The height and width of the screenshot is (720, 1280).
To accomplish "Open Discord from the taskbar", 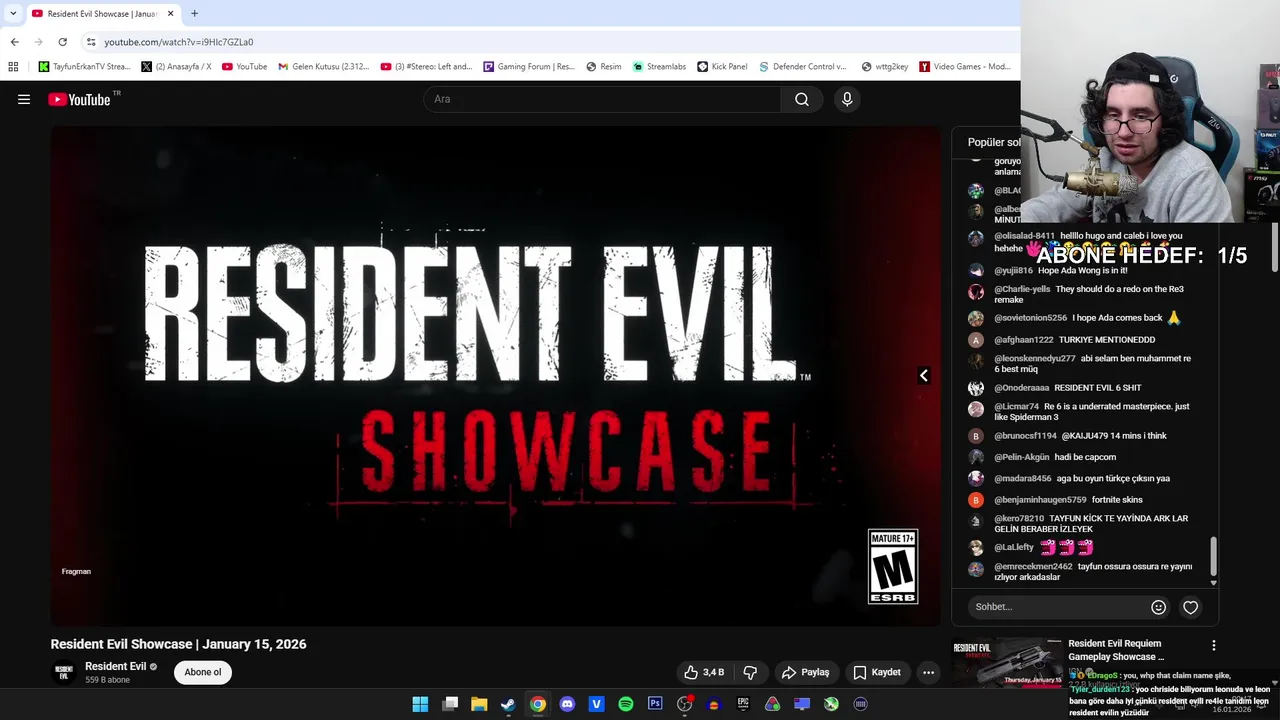I will pyautogui.click(x=567, y=704).
